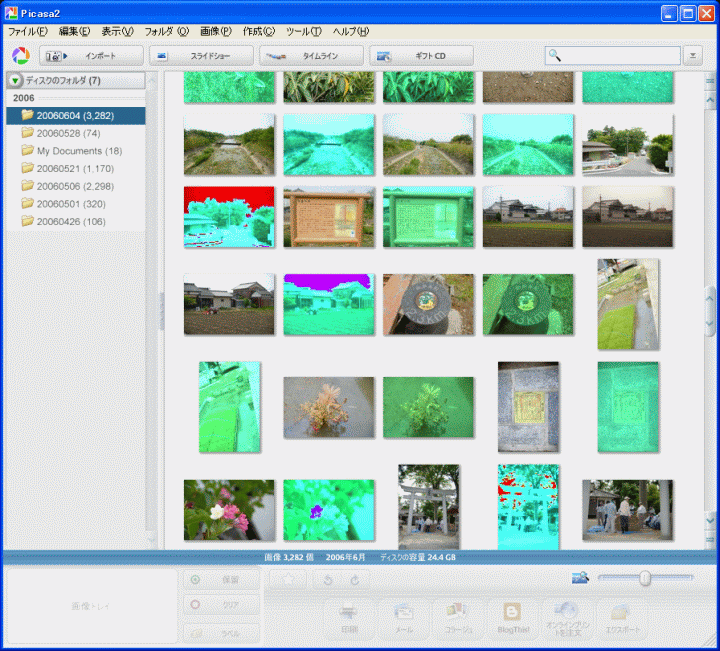Start slideshow with スライドショー button
Viewport: 720px width, 651px height.
pos(201,56)
